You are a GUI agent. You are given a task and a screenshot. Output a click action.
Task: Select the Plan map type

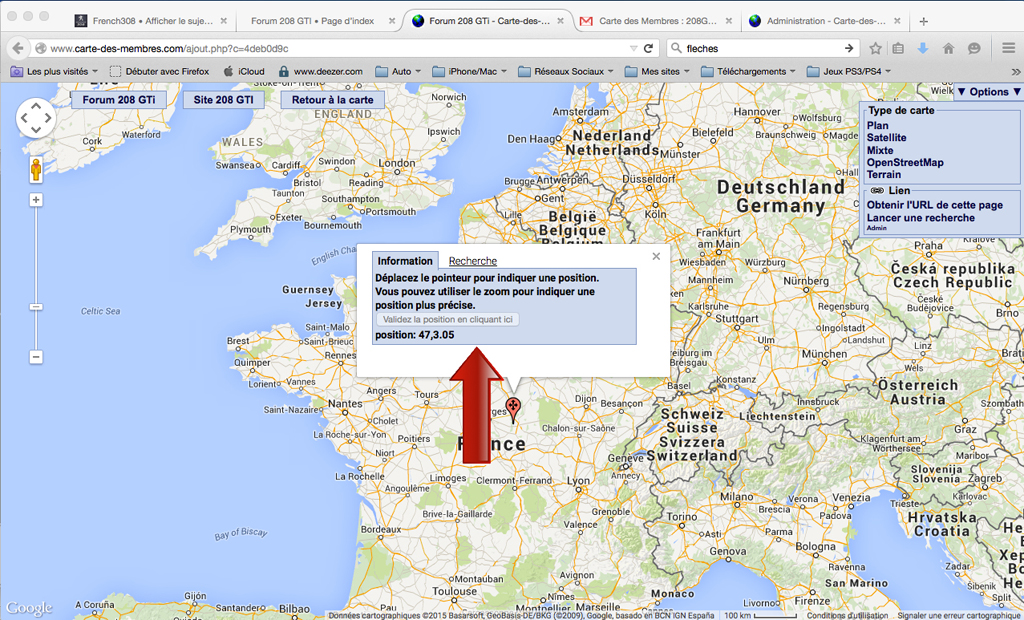[877, 125]
